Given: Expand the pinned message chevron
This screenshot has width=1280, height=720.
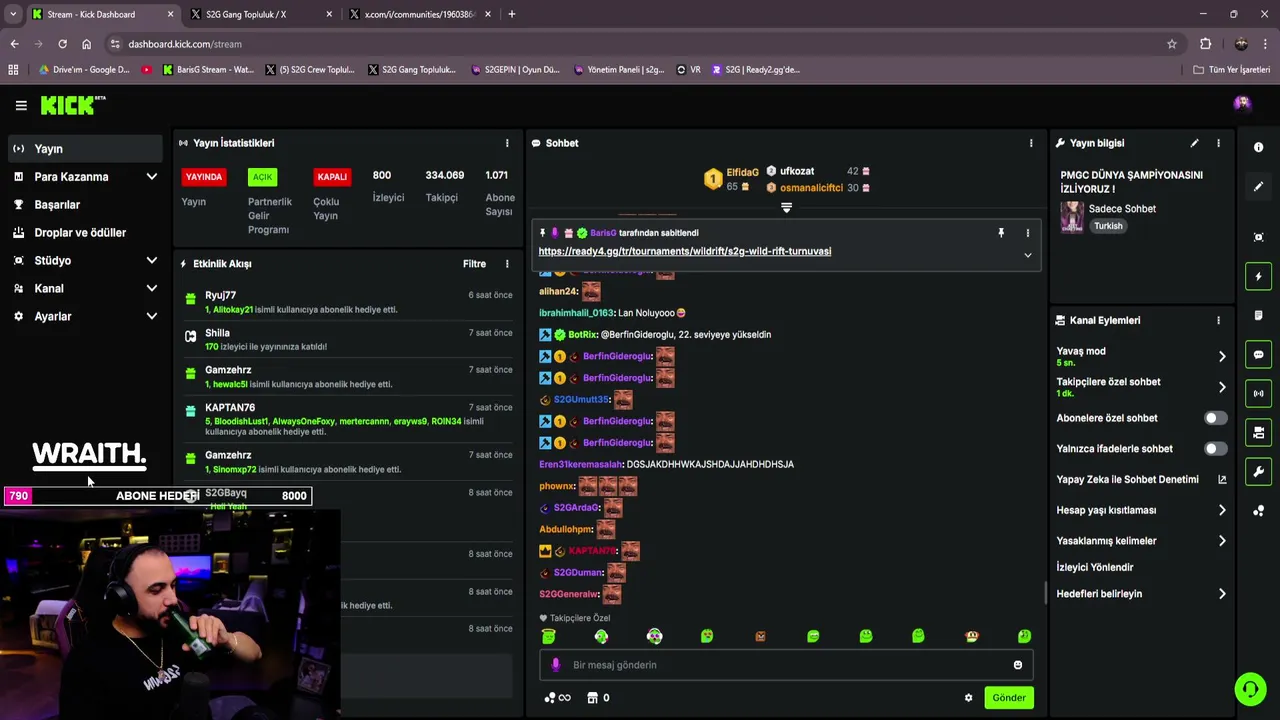Looking at the screenshot, I should pos(1027,255).
